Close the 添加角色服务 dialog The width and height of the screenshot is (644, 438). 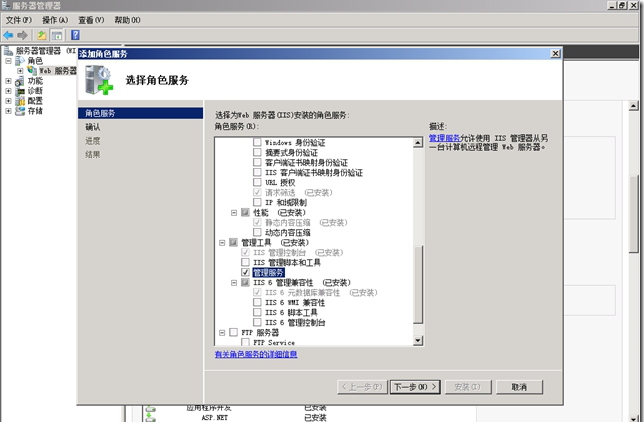coord(555,53)
